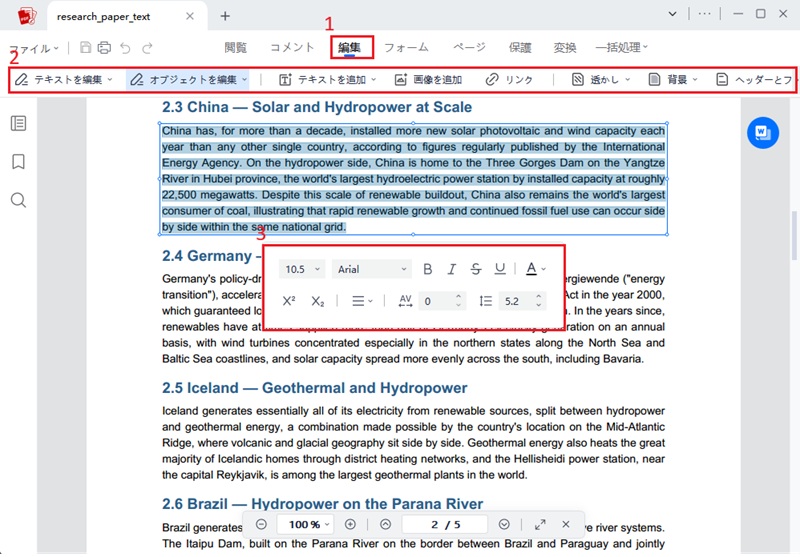
Task: Toggle strikethrough formatting
Action: point(476,269)
